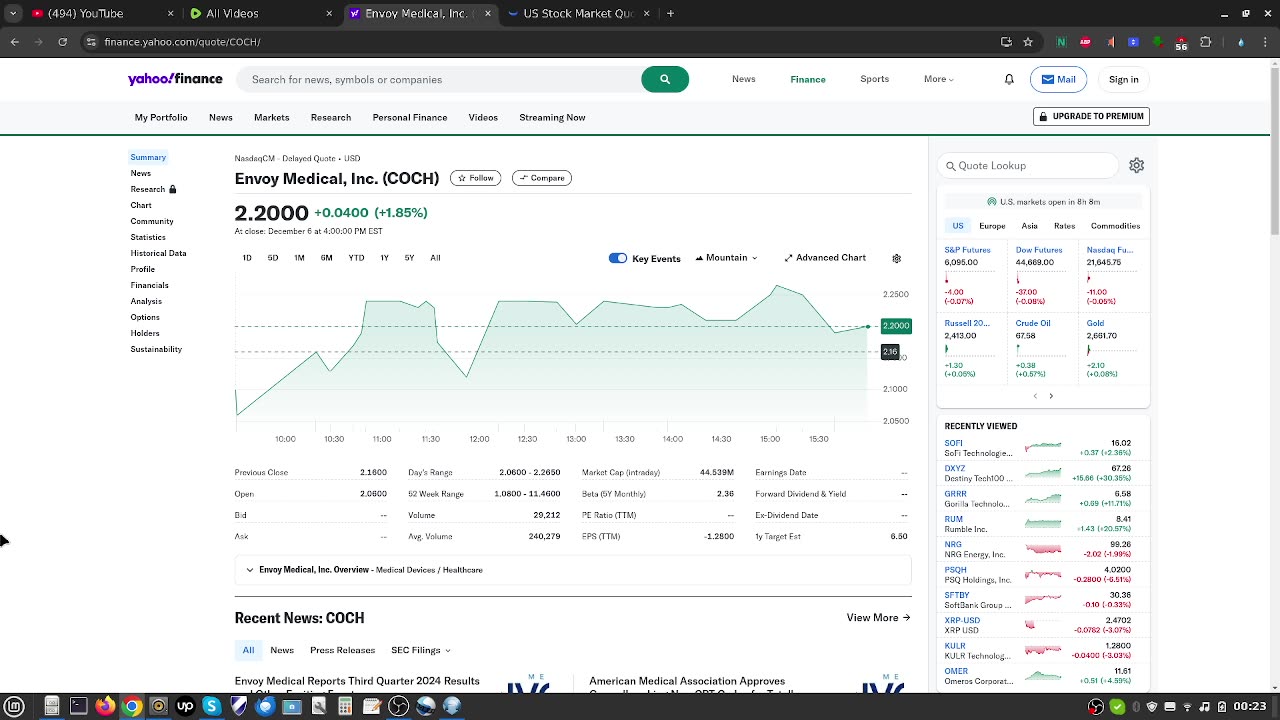Open the Mountain chart type dropdown
The width and height of the screenshot is (1280, 720).
[x=727, y=258]
